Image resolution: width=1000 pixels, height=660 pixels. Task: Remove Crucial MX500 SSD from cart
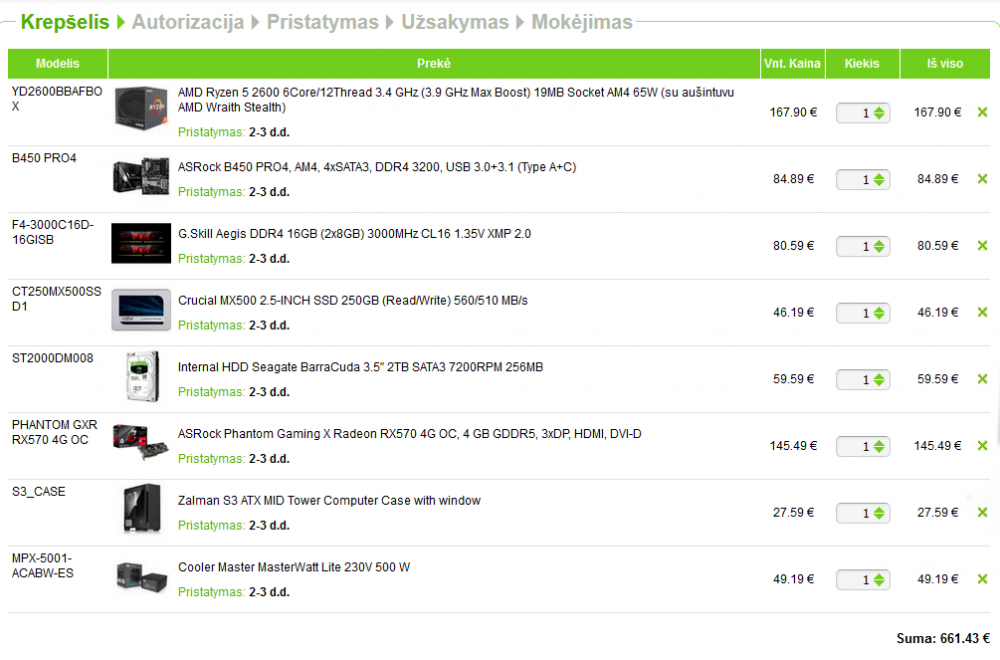click(x=982, y=312)
